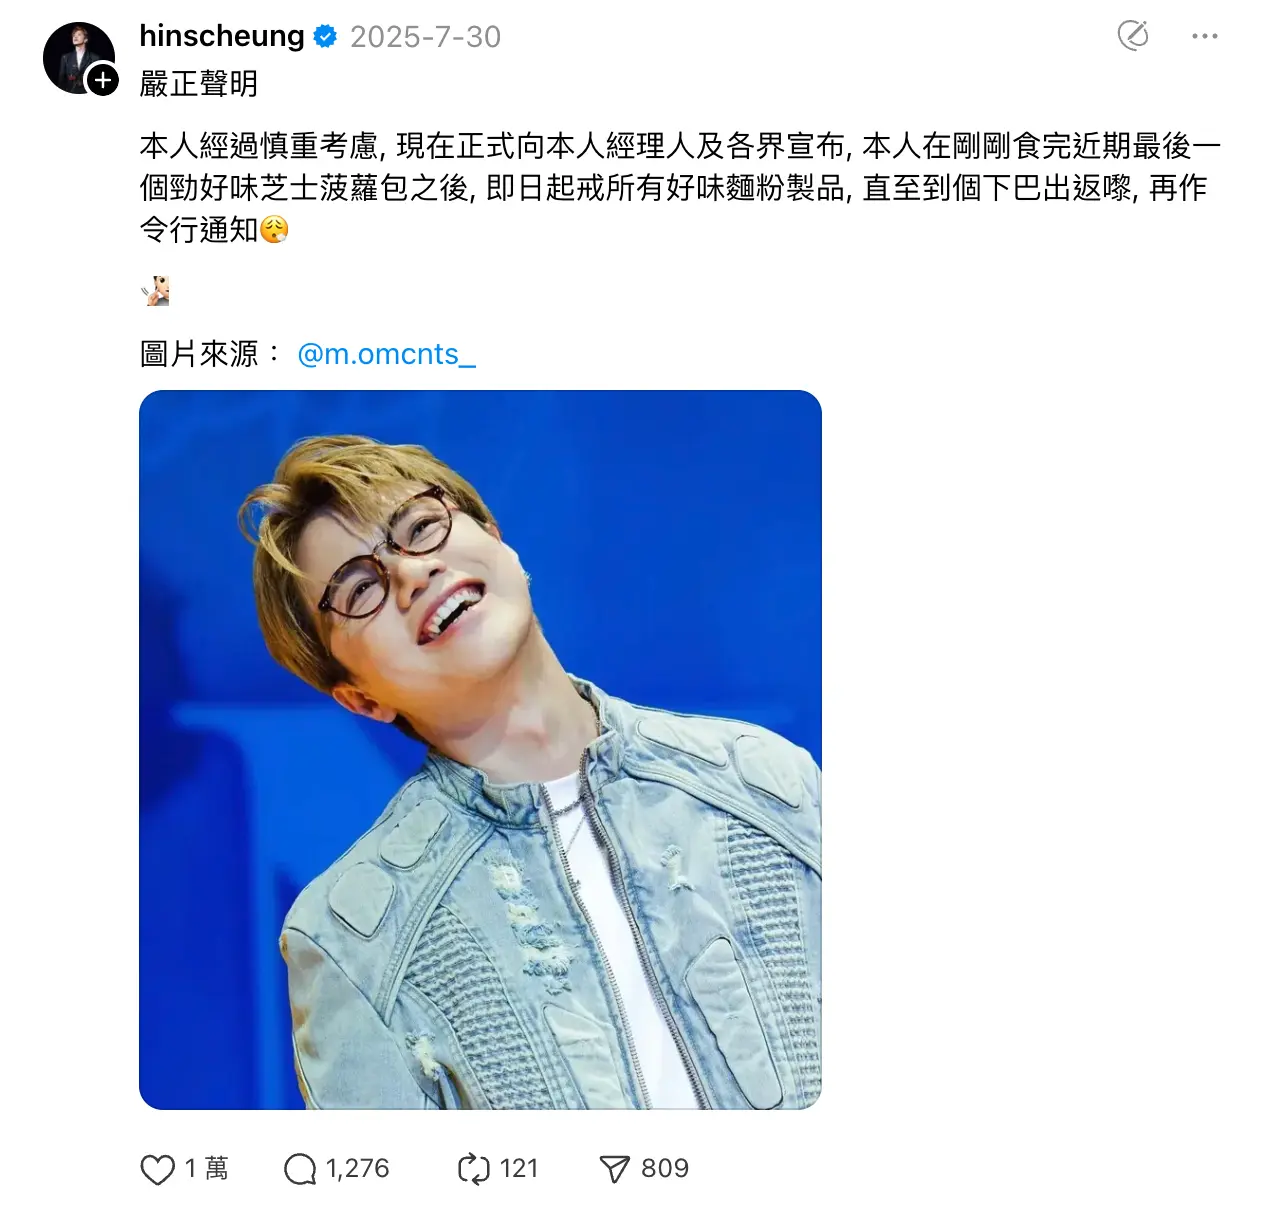
Task: Click the blue verified badge next to hinscheung
Action: tap(325, 37)
